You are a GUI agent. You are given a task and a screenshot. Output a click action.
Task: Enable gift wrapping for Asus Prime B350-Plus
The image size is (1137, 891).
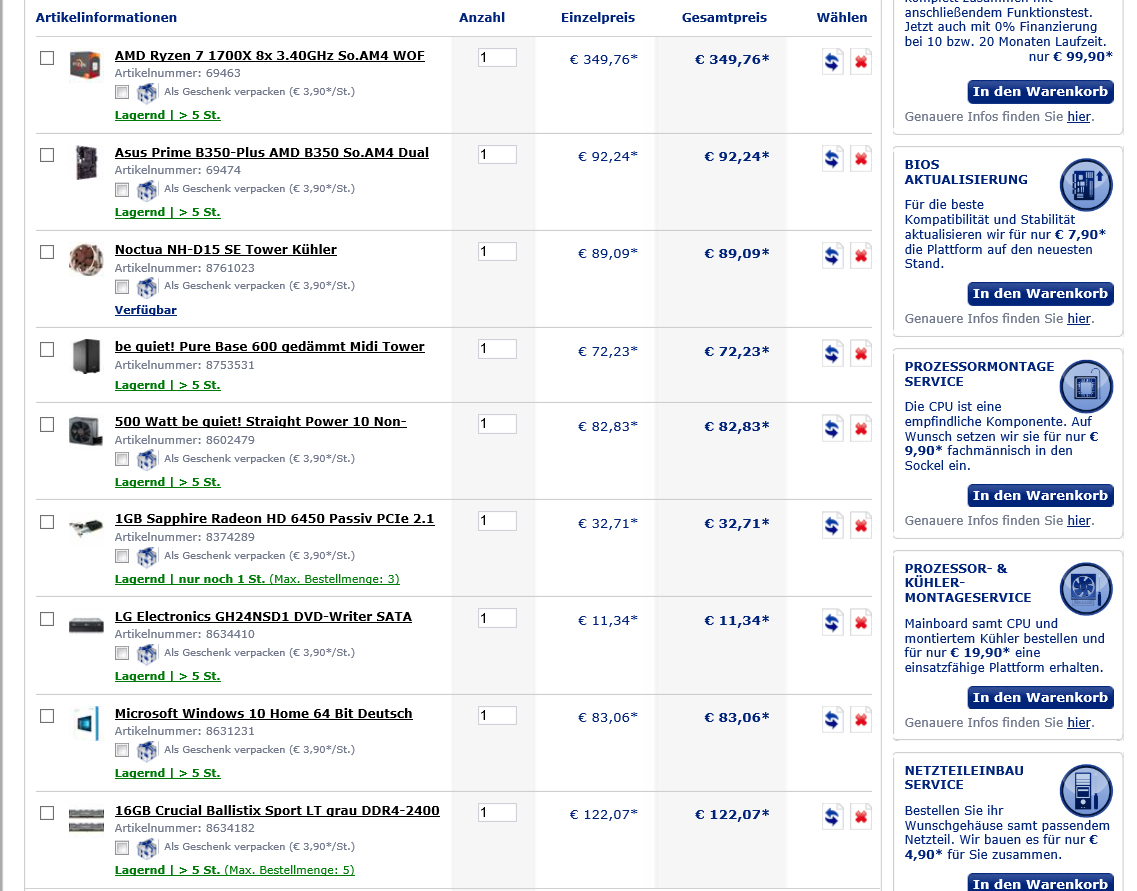click(x=122, y=189)
